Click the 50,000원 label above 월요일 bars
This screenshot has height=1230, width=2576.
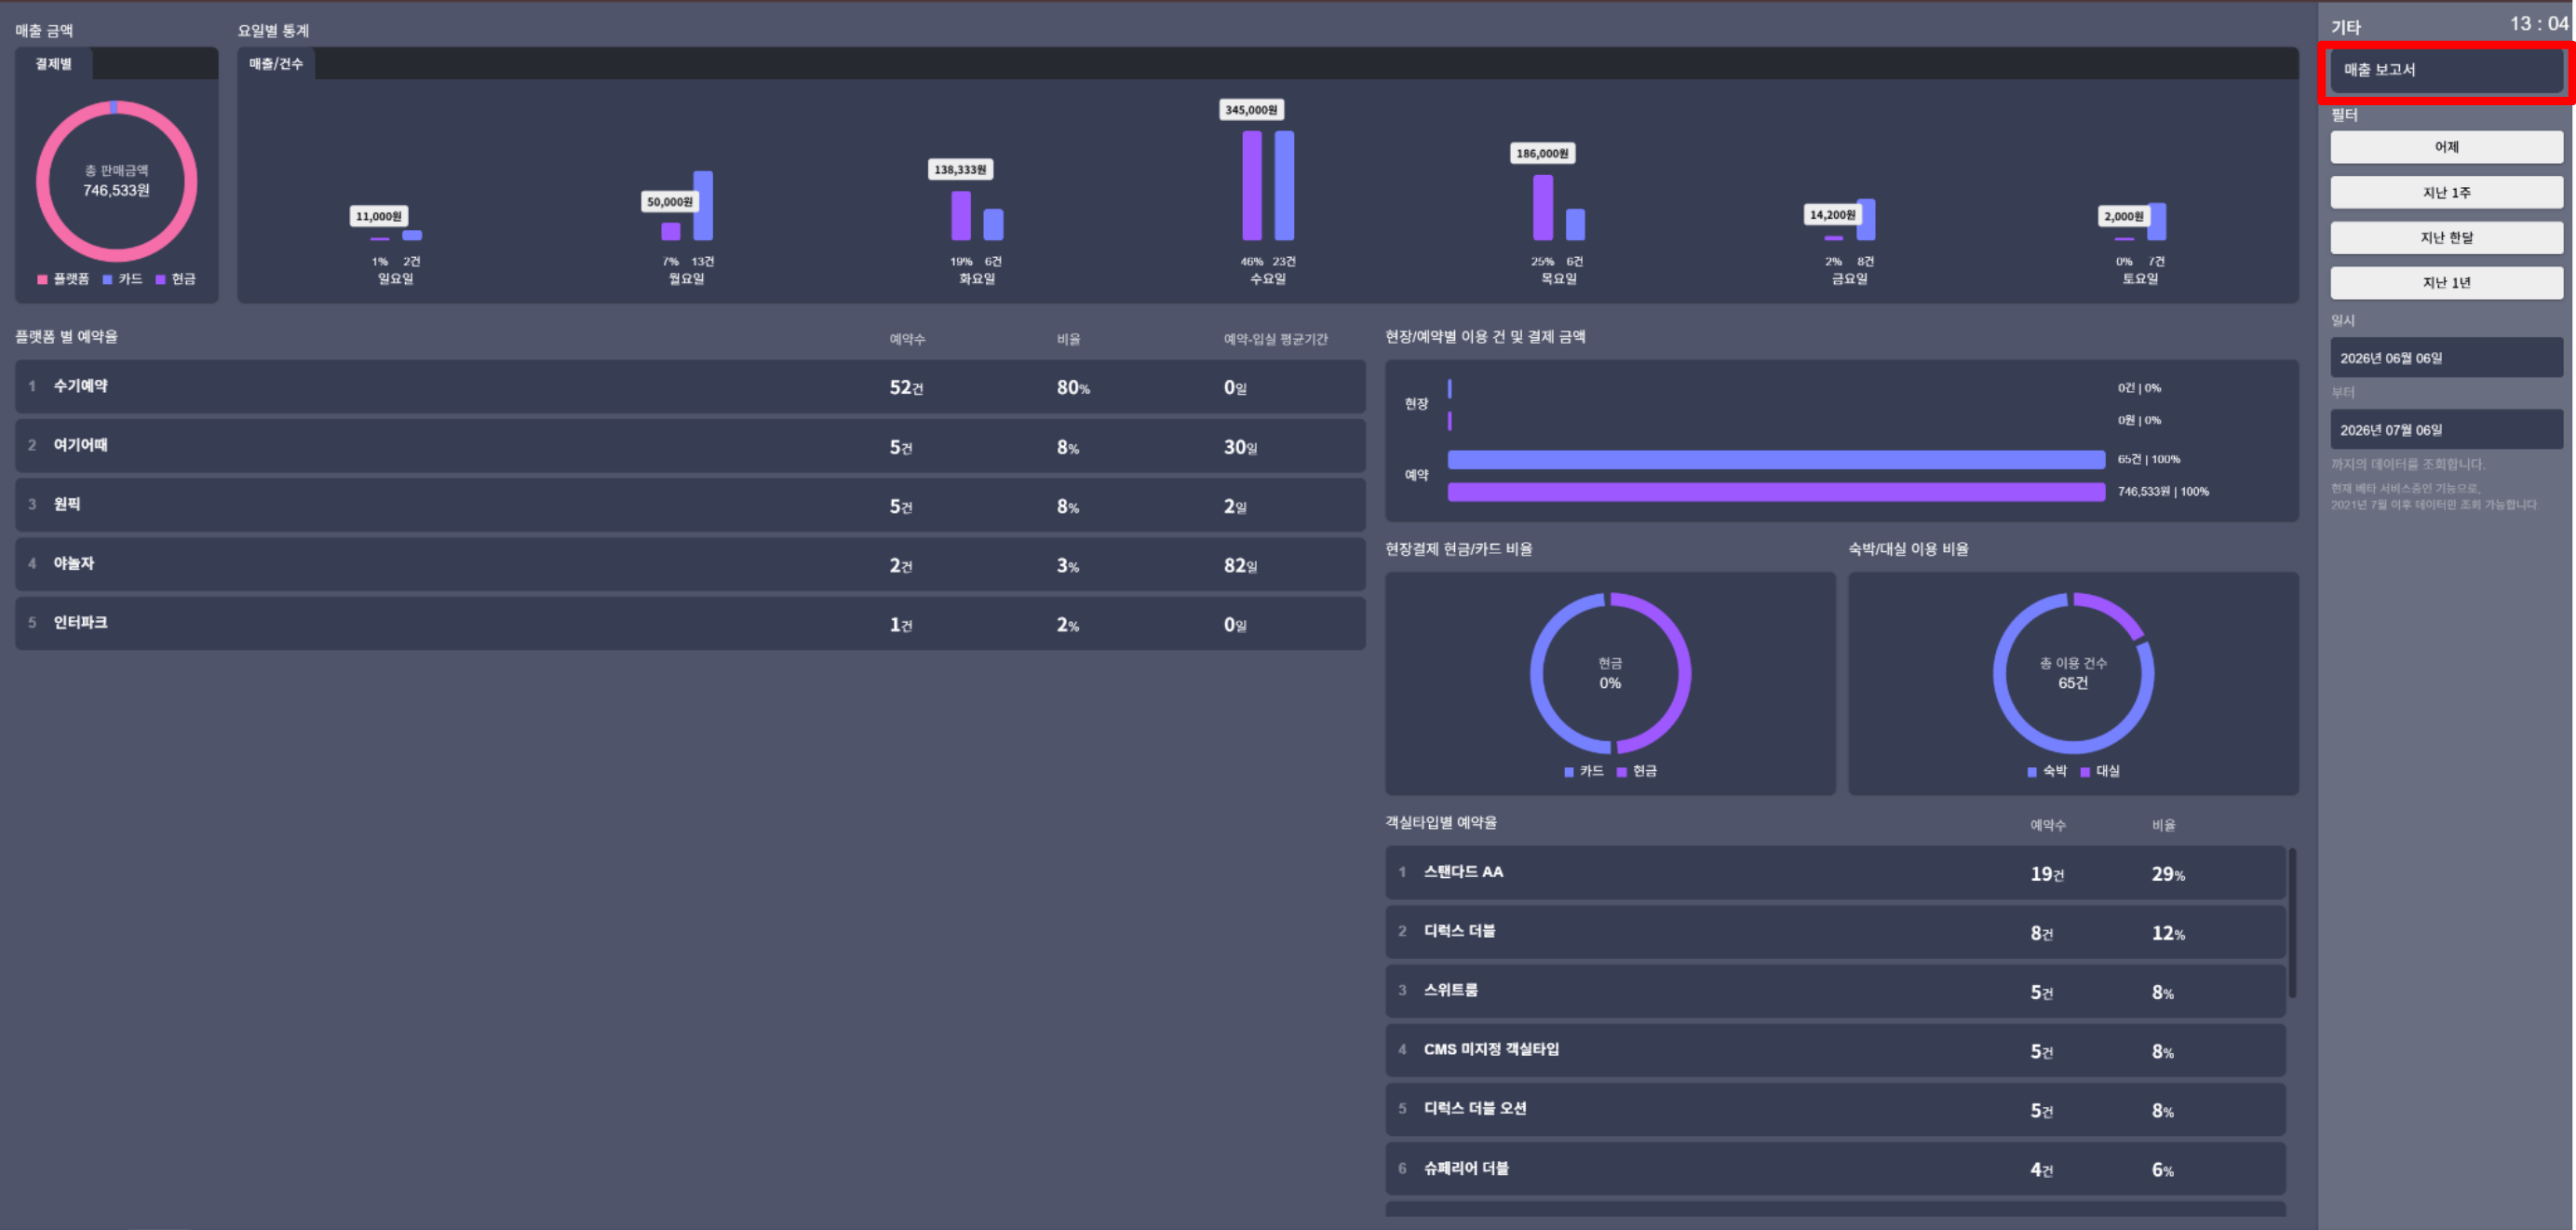(x=669, y=202)
